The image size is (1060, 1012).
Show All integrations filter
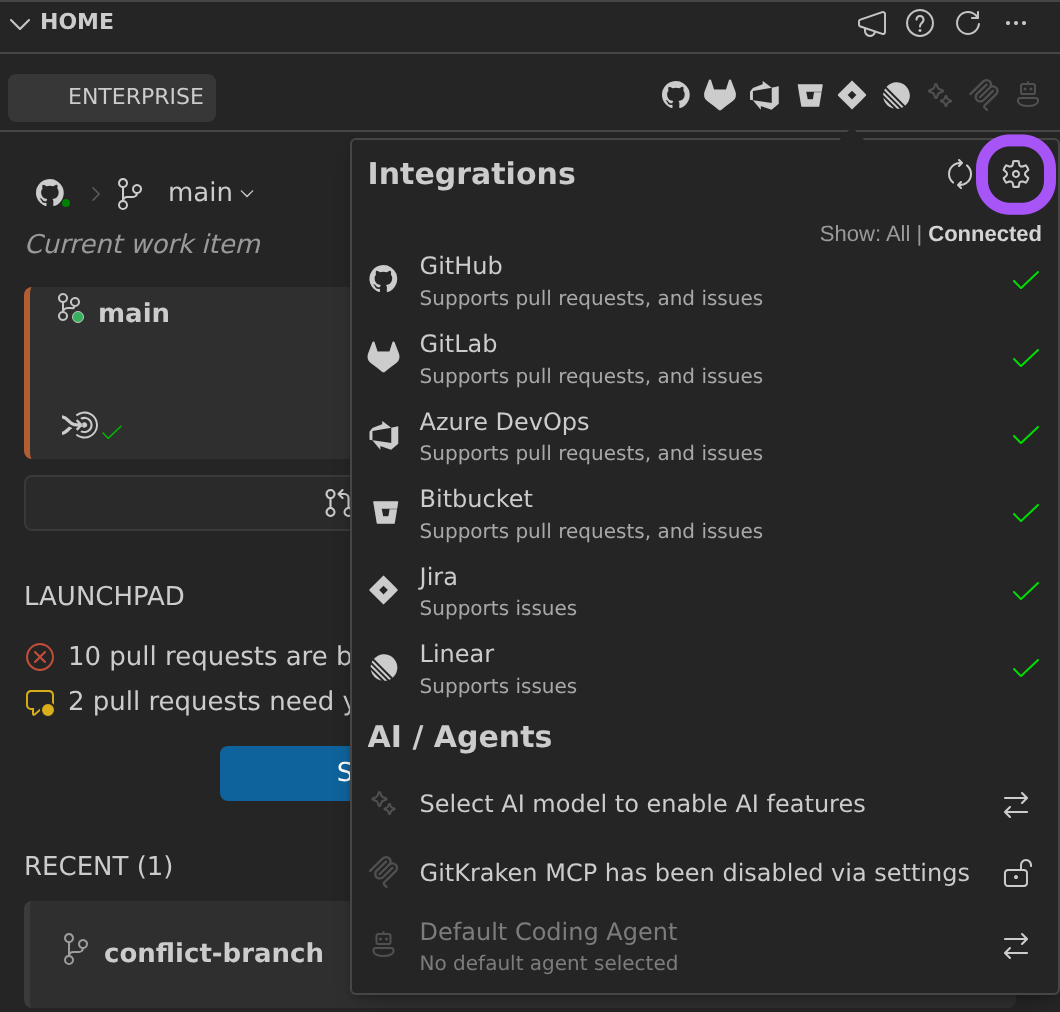898,234
